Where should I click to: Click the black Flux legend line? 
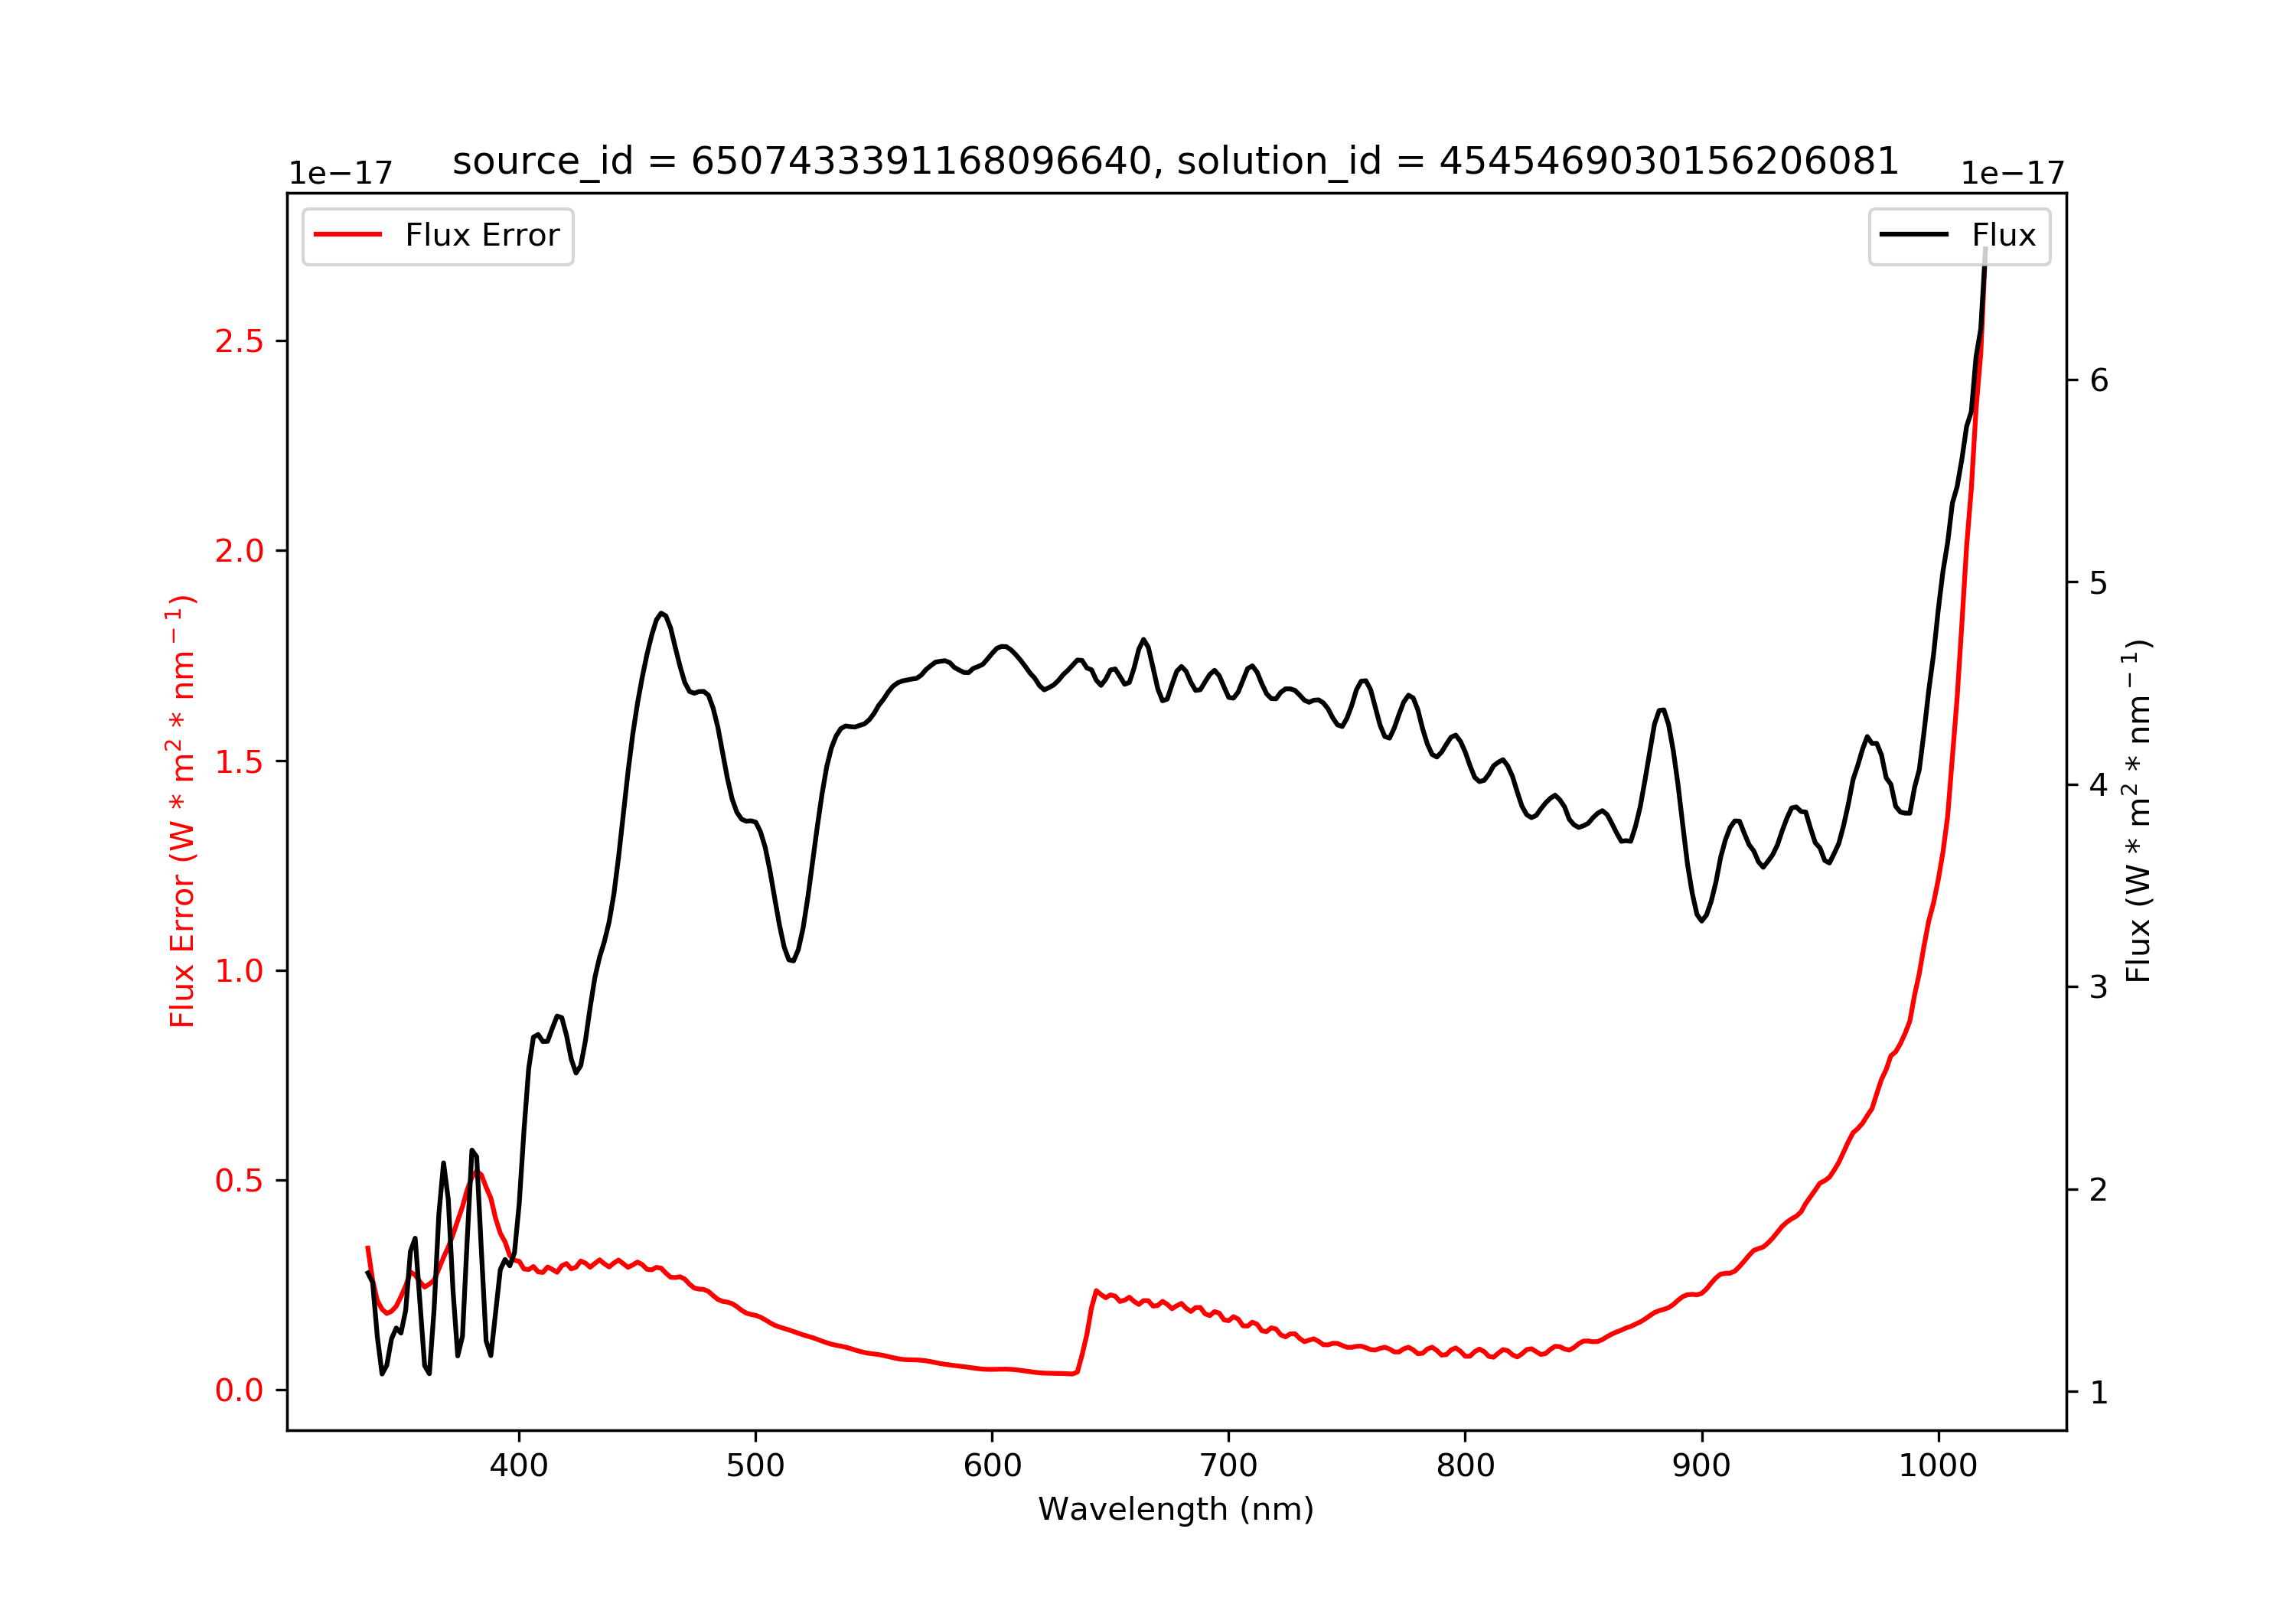point(1914,234)
